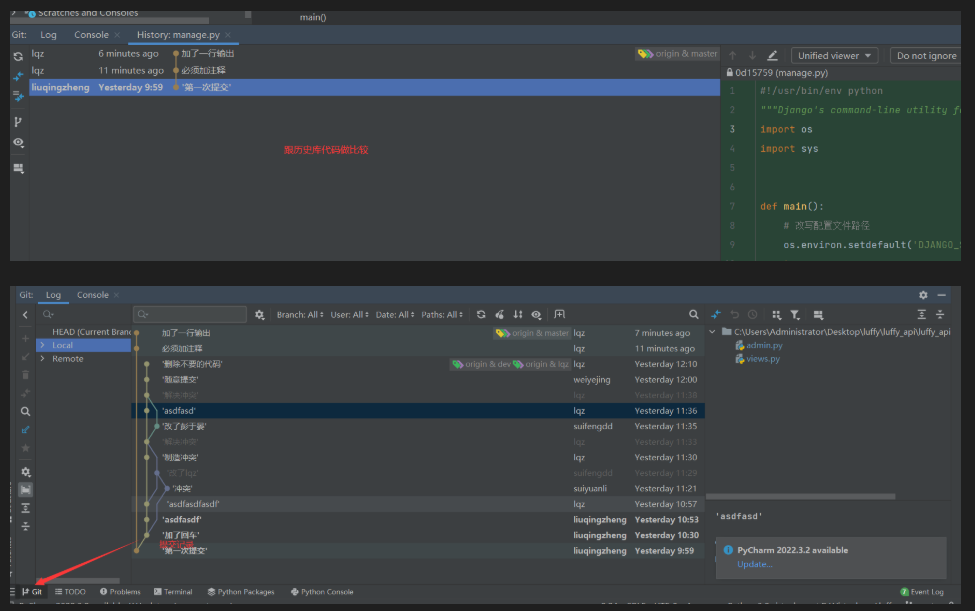Click clock history icon in changed files toolbar
Screen dimensions: 975x611
click(x=752, y=315)
